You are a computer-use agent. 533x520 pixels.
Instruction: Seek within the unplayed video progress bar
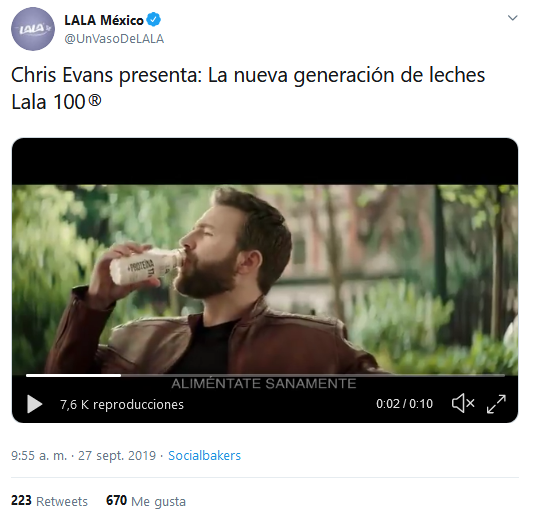313,376
